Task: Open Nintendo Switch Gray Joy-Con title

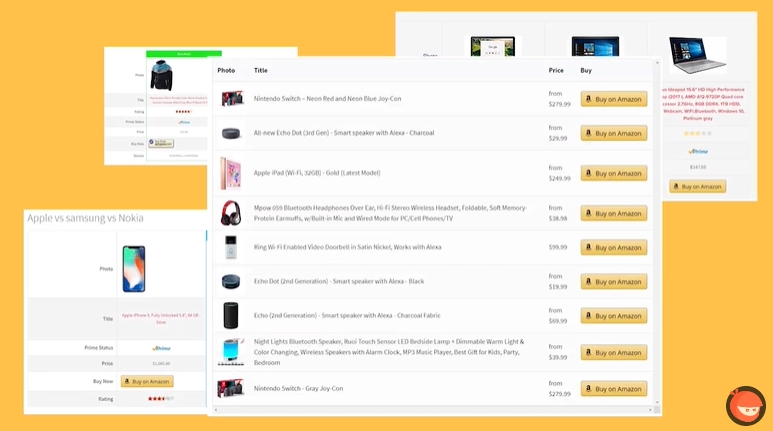Action: (x=298, y=388)
